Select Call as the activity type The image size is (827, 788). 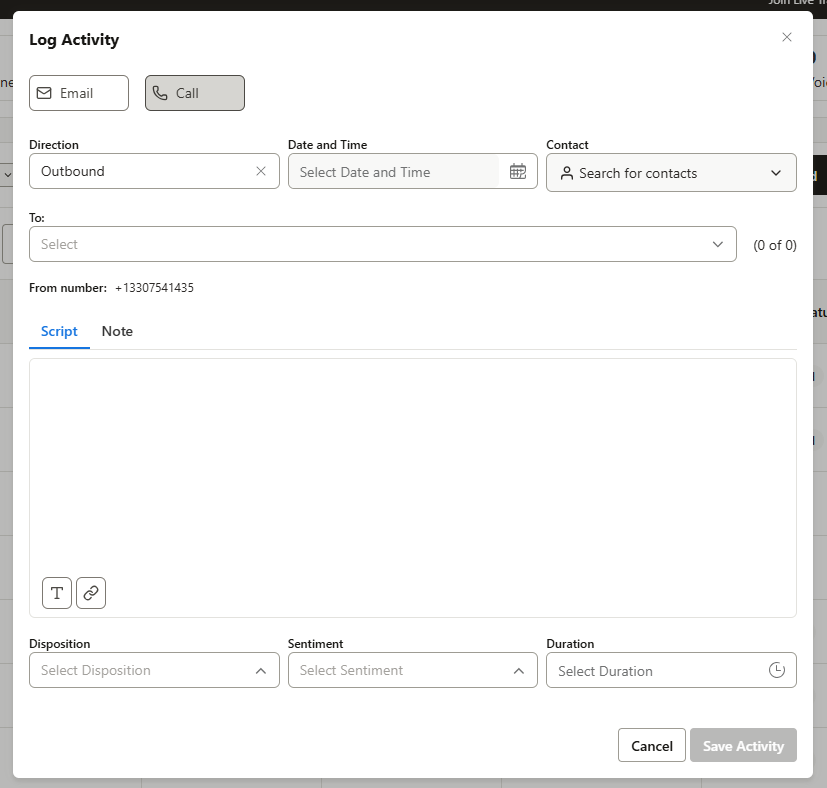coord(194,92)
